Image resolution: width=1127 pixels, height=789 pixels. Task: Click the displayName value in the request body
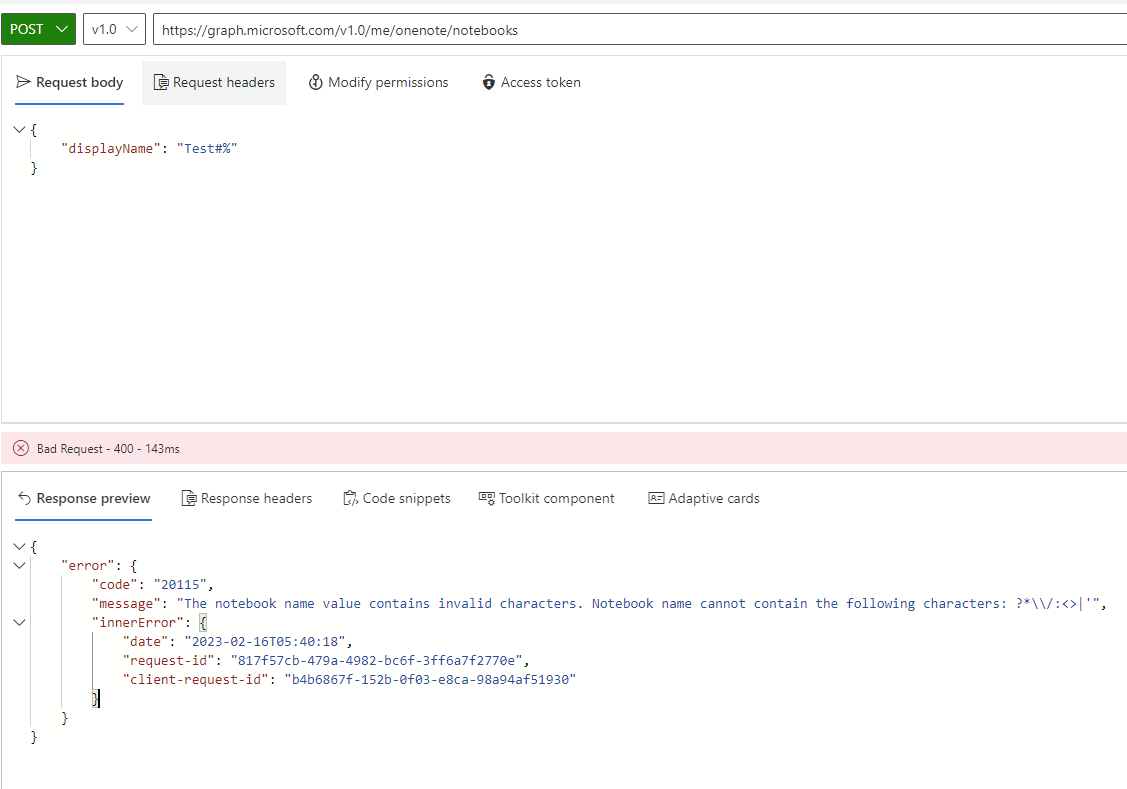point(206,148)
